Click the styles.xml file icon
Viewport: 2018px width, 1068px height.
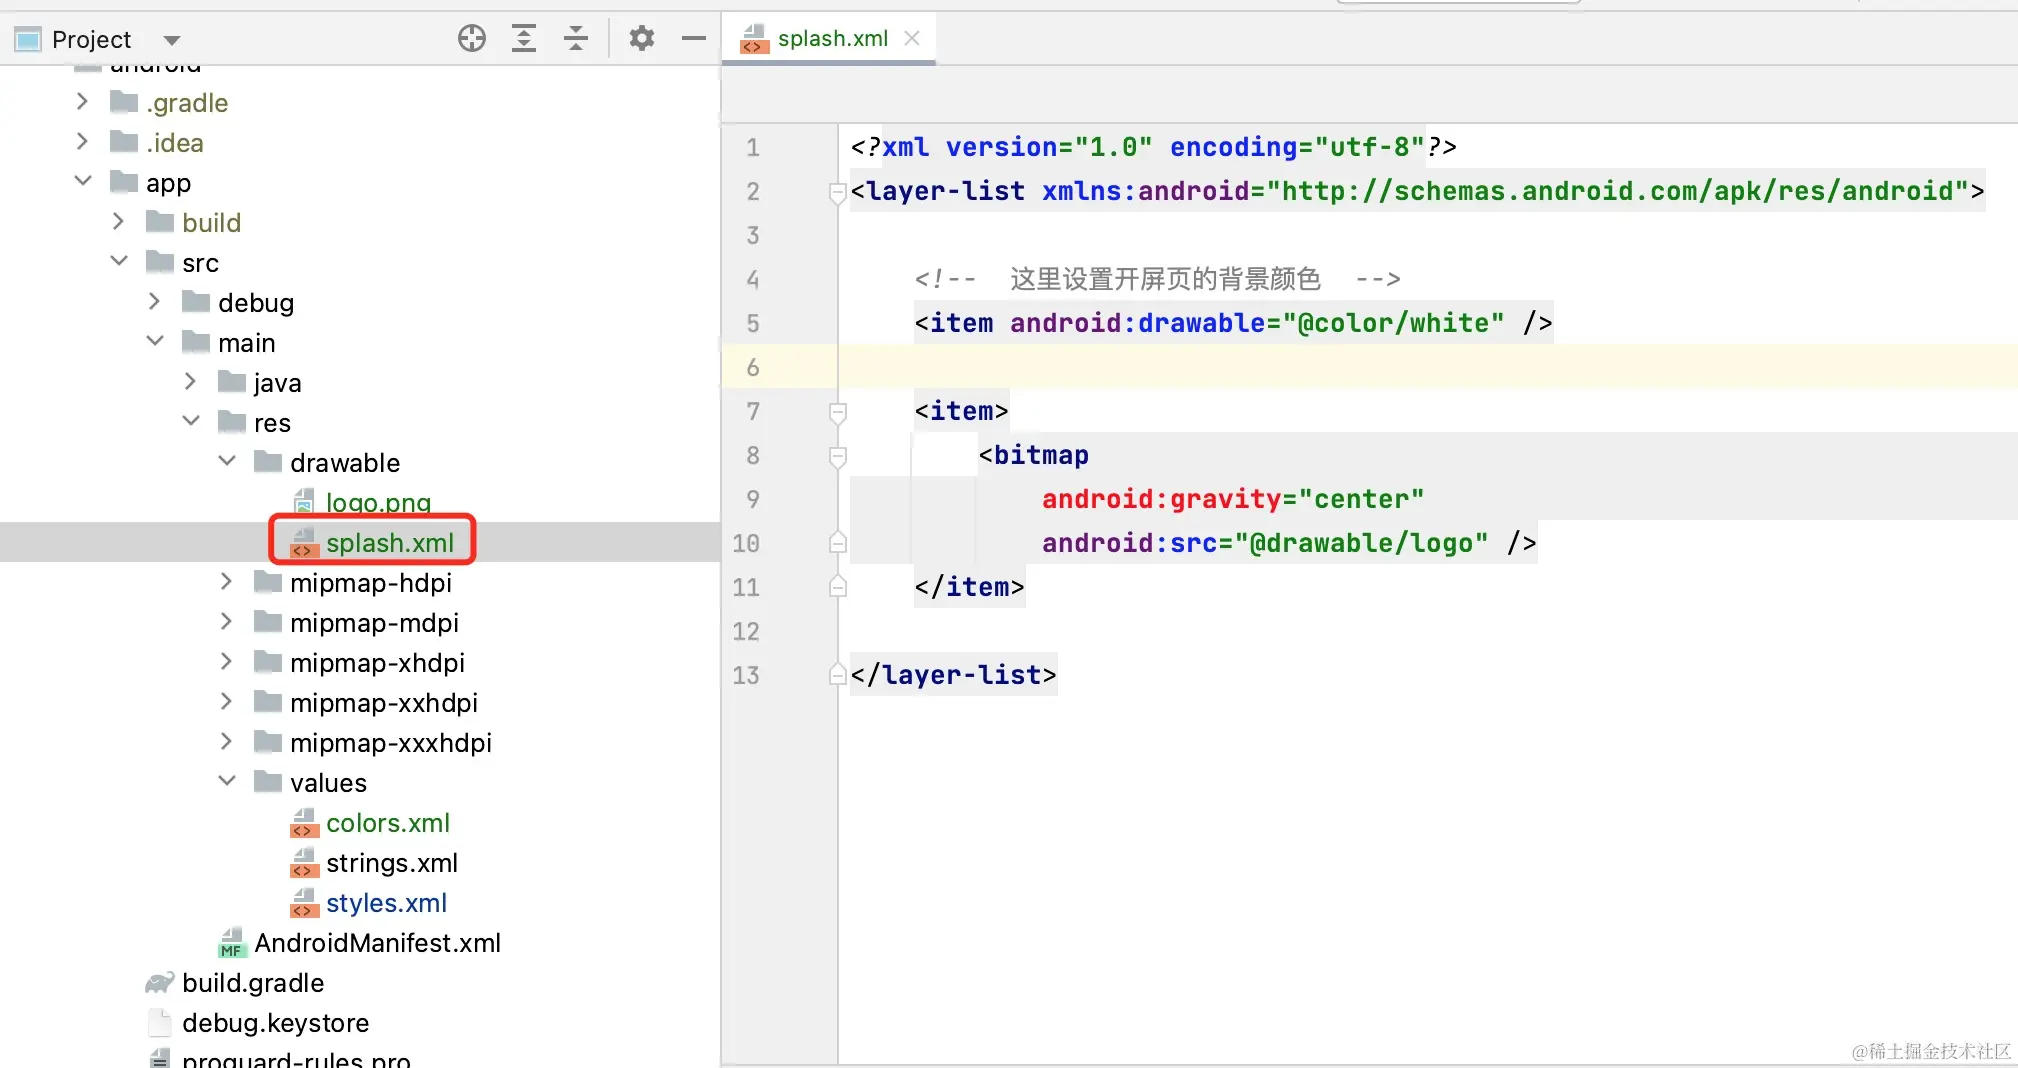pyautogui.click(x=304, y=902)
